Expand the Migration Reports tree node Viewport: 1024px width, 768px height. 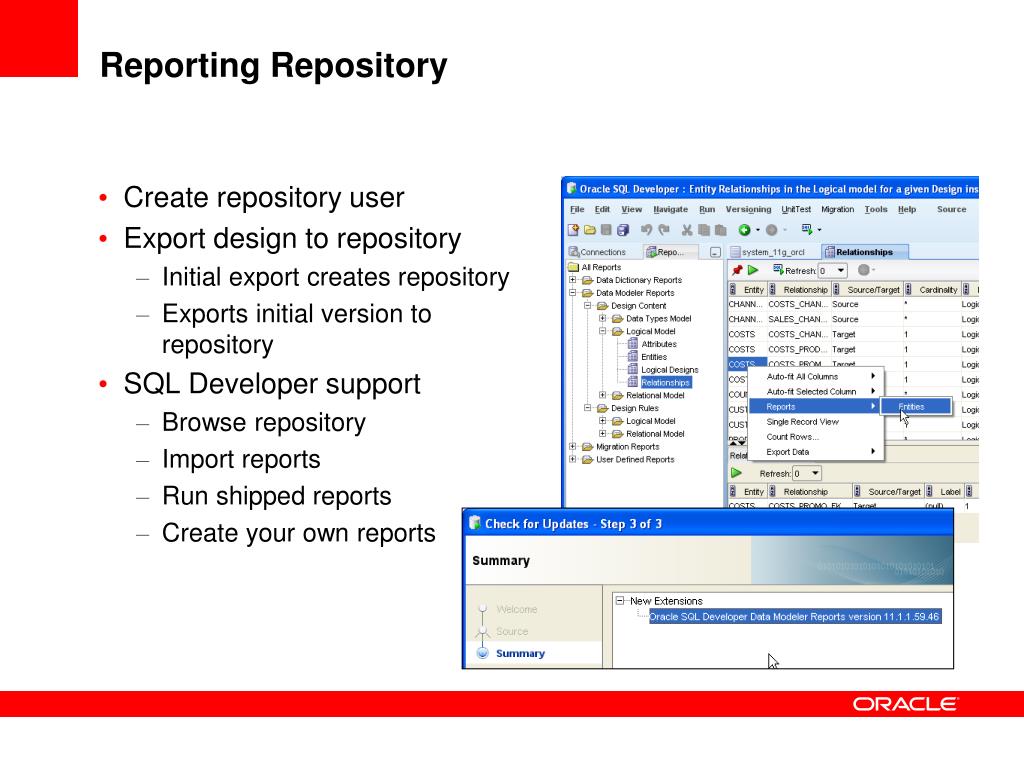tap(573, 447)
